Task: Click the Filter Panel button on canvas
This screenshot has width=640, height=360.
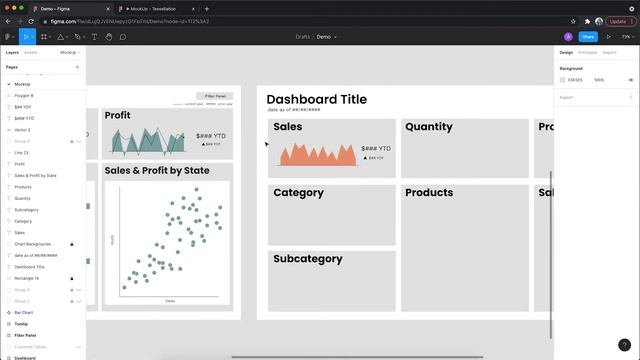Action: [215, 96]
